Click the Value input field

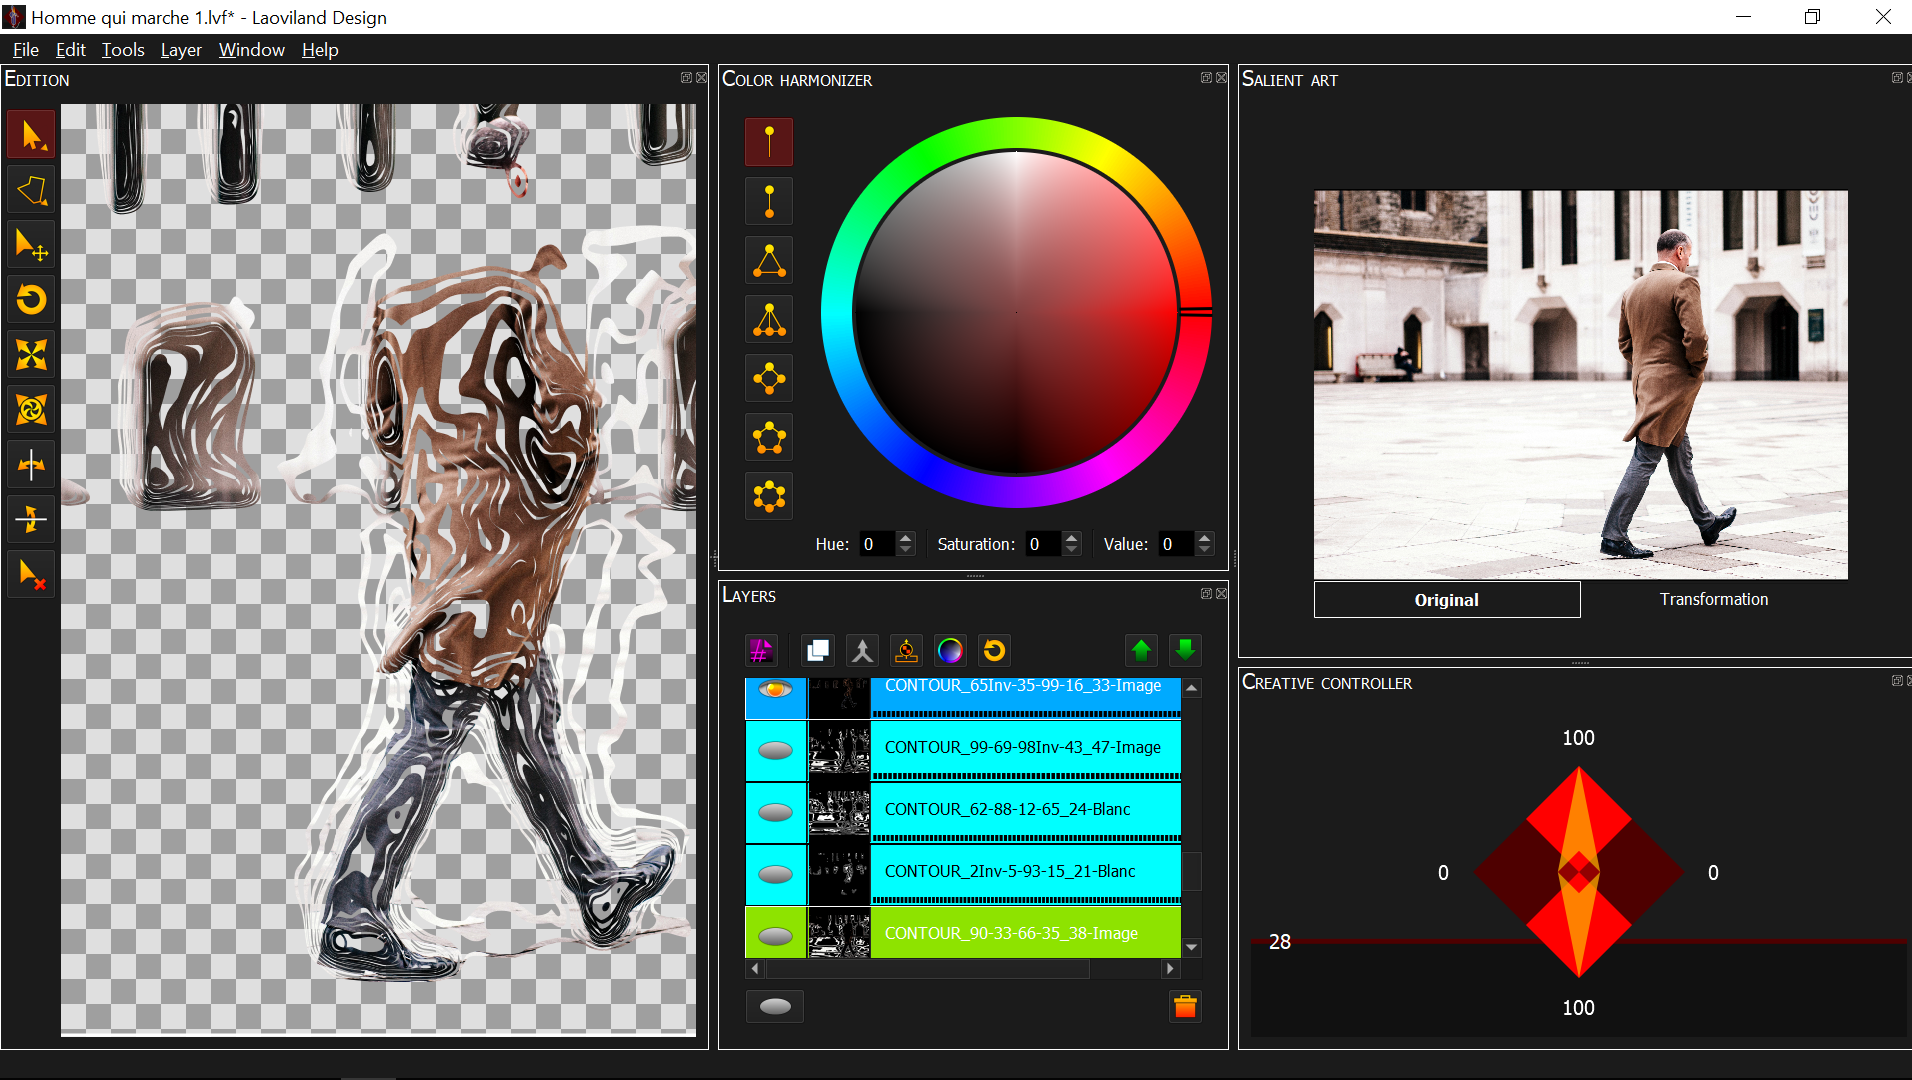coord(1177,544)
